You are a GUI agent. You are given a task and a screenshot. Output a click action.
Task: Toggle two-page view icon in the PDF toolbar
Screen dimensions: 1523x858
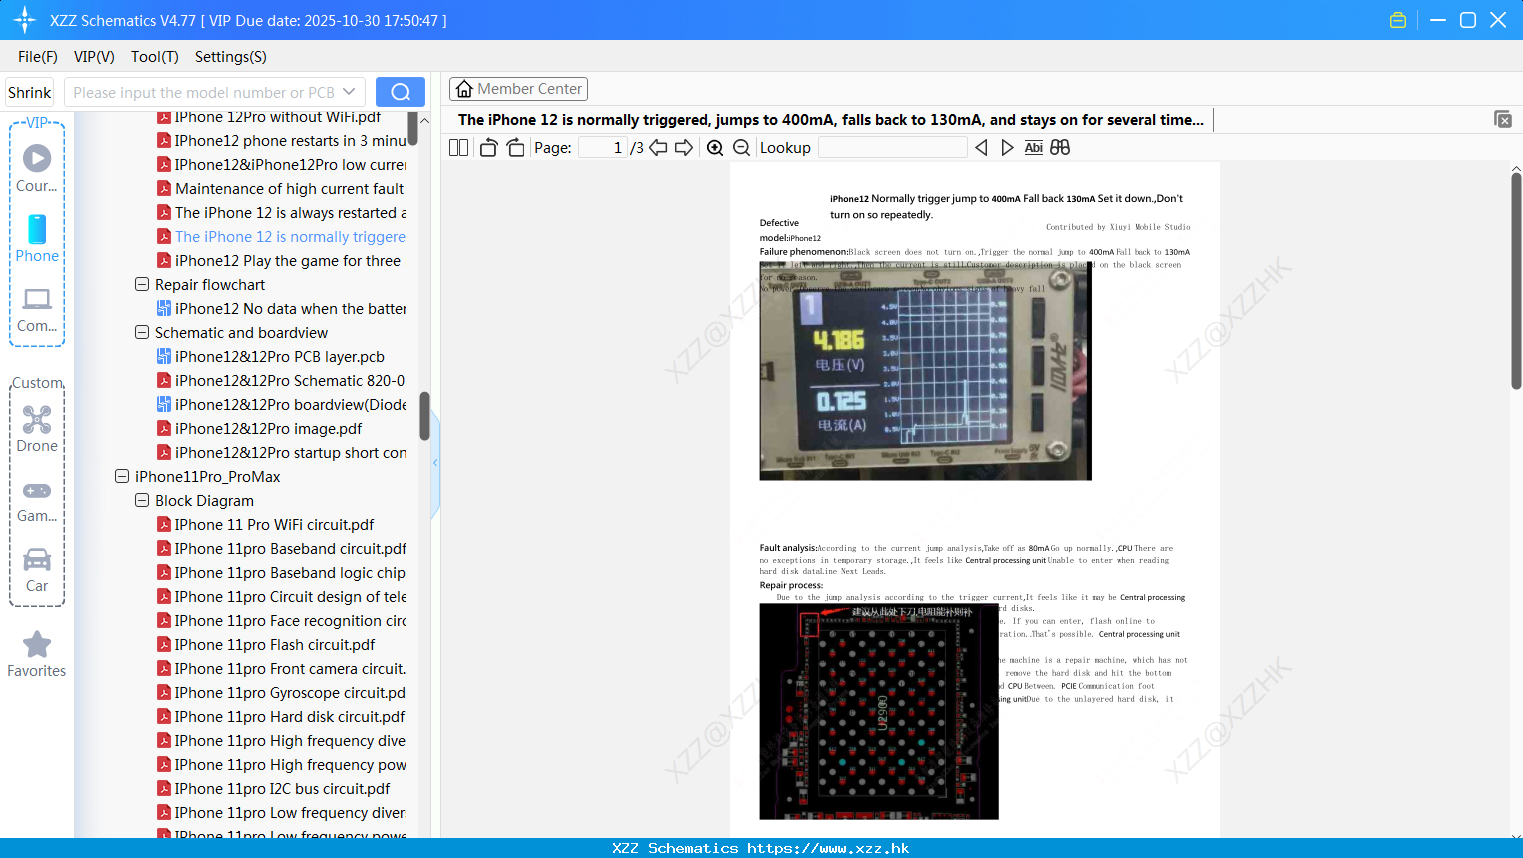[x=458, y=148]
